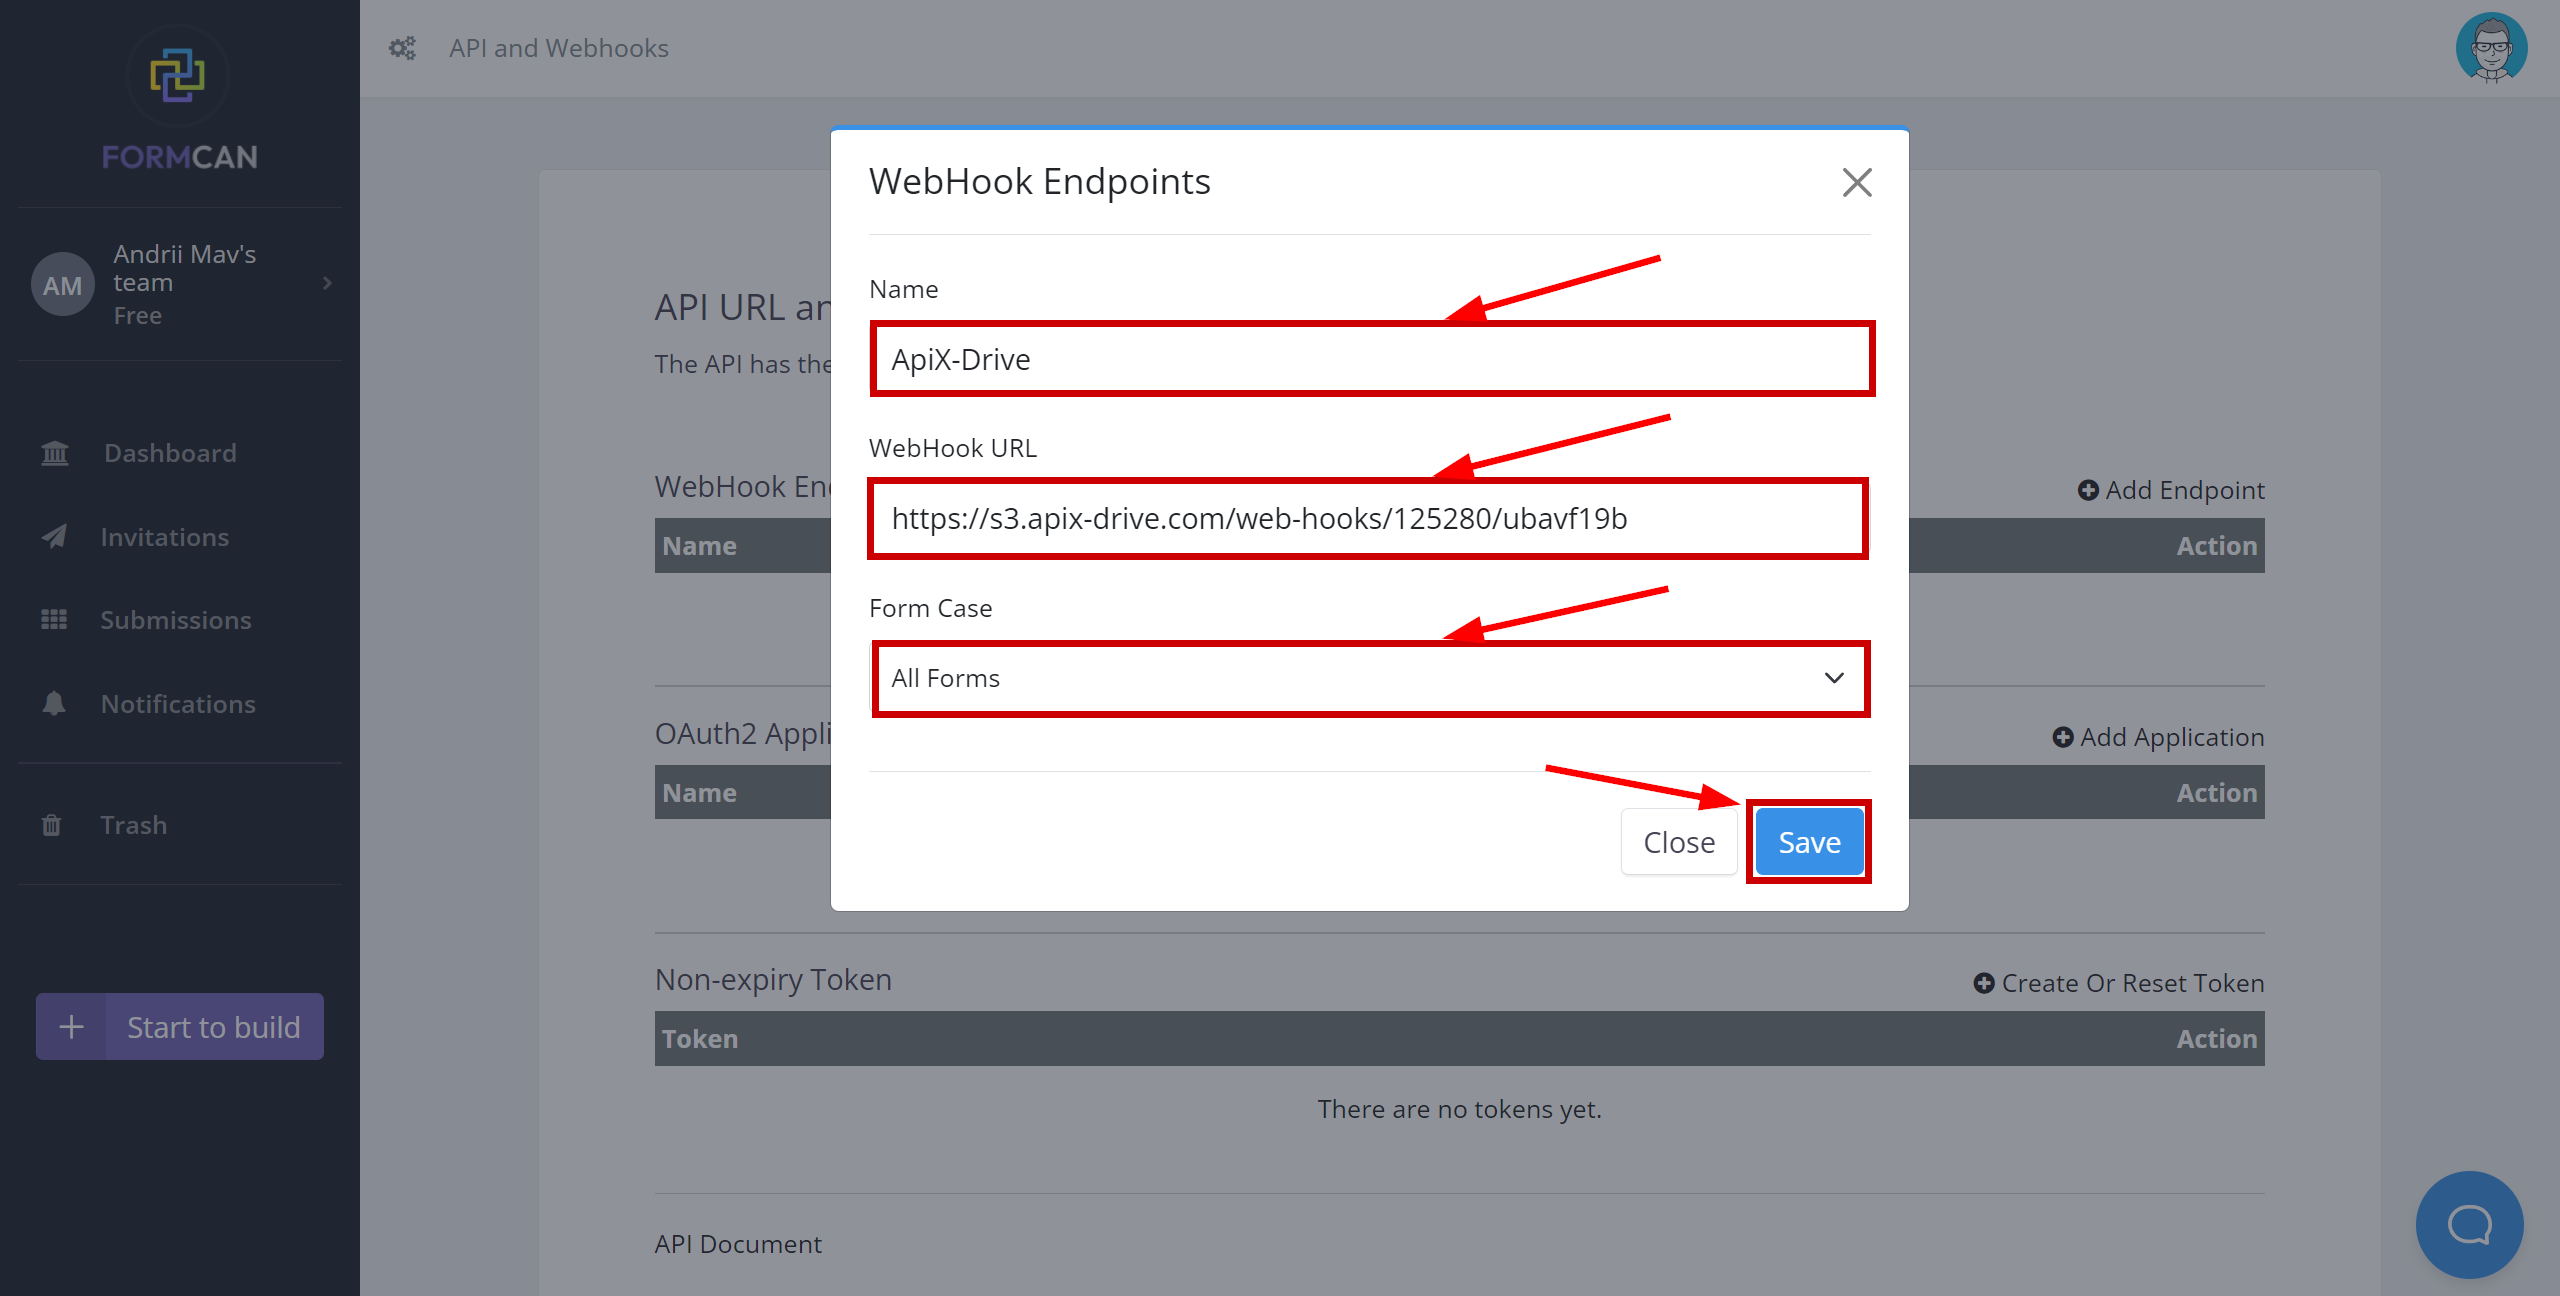Click the WebHook URL input field
Screen dimensions: 2560x1296
[1368, 518]
